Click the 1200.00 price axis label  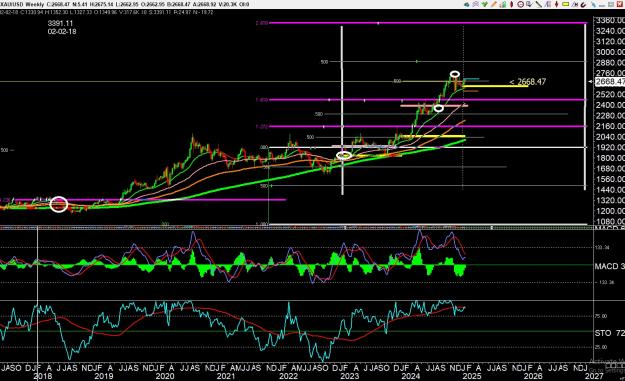click(610, 210)
